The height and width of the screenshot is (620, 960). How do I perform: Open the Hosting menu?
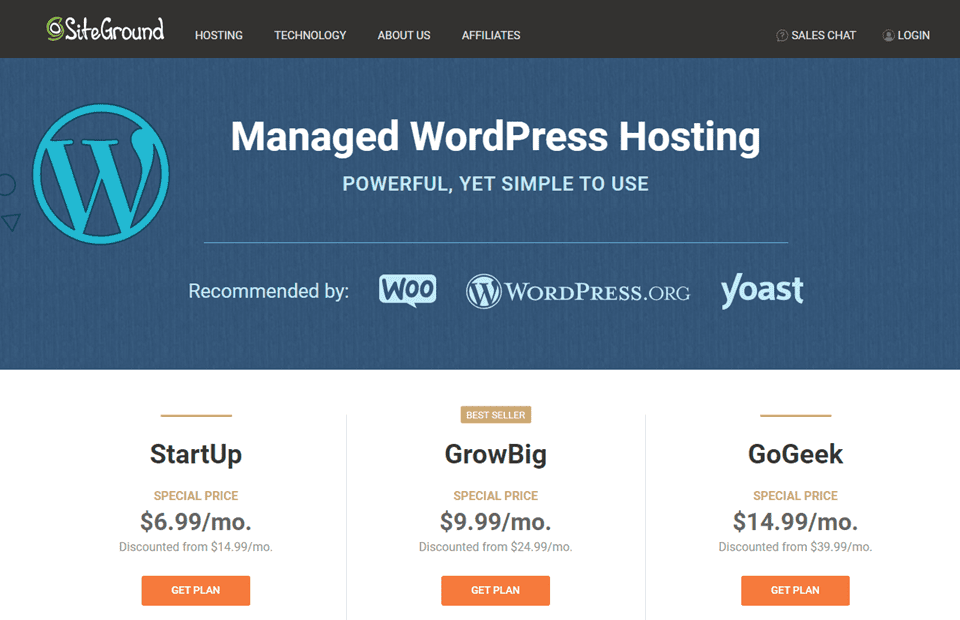218,35
